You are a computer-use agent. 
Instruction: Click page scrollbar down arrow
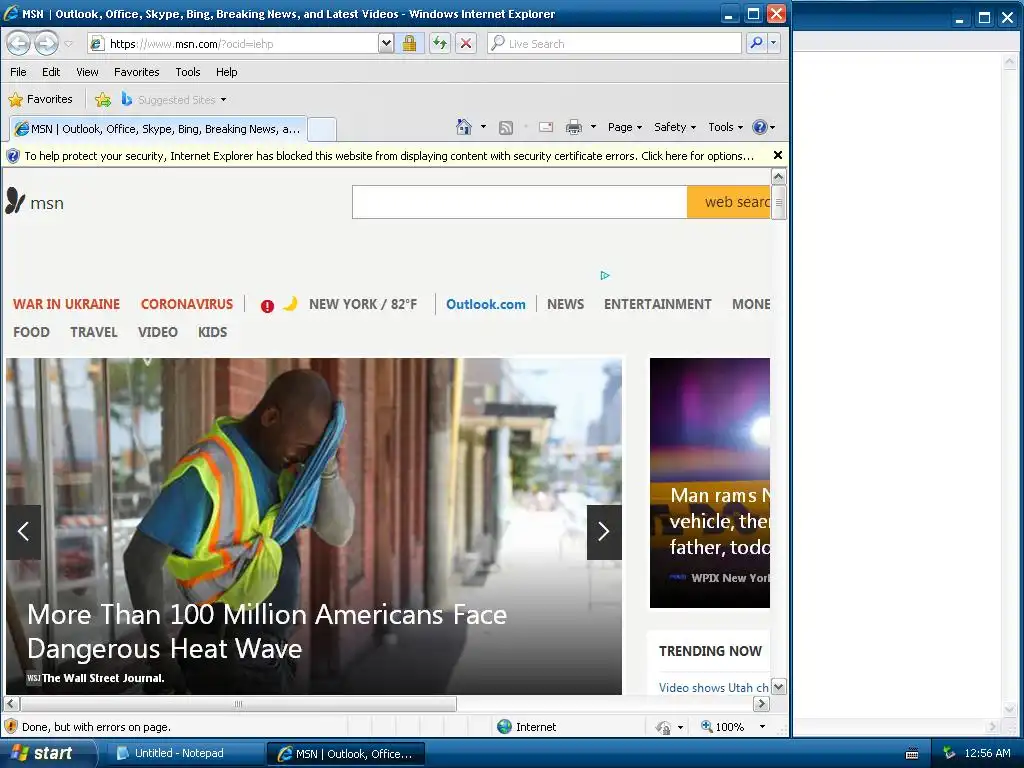coord(778,687)
